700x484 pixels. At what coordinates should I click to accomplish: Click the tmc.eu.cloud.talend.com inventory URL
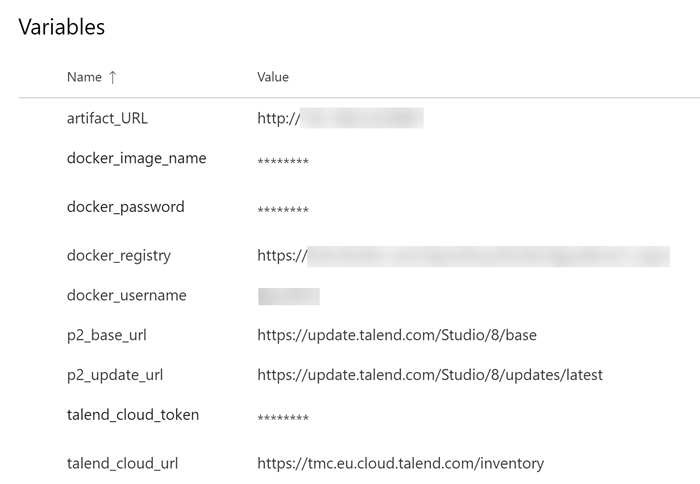pos(400,463)
